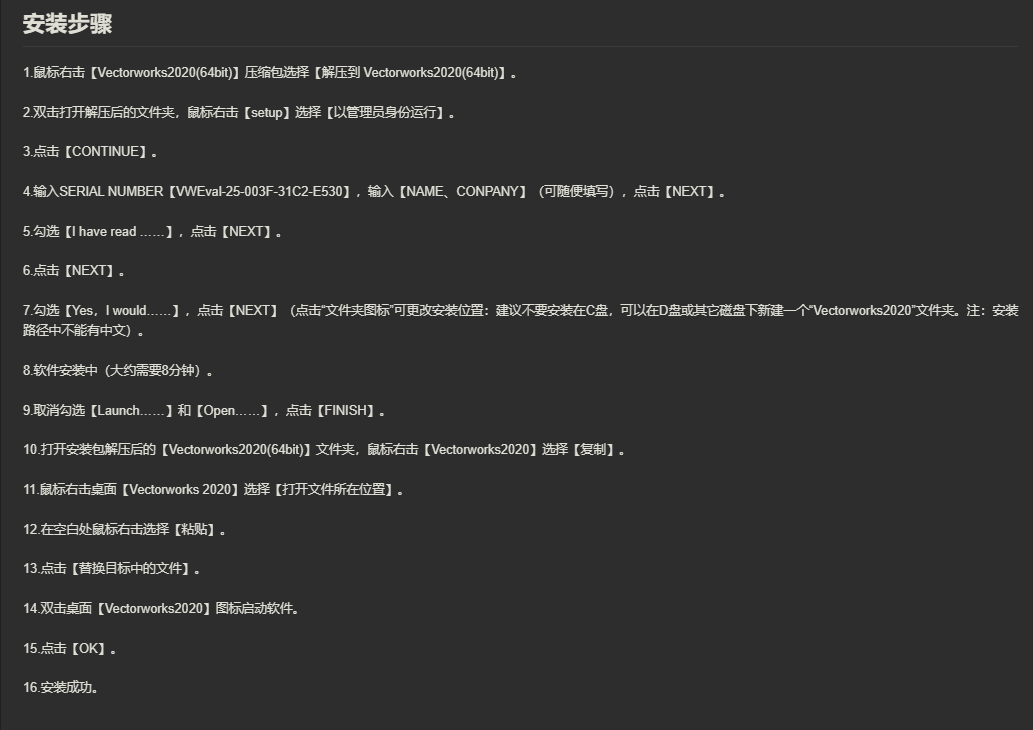Click the 安装步骤 heading
1033x730 pixels.
[x=67, y=24]
